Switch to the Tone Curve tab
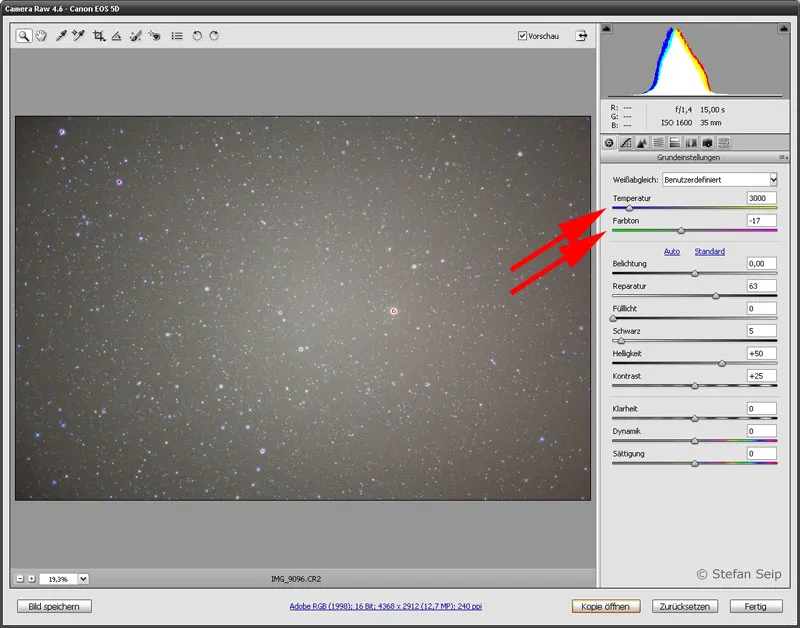 coord(626,143)
